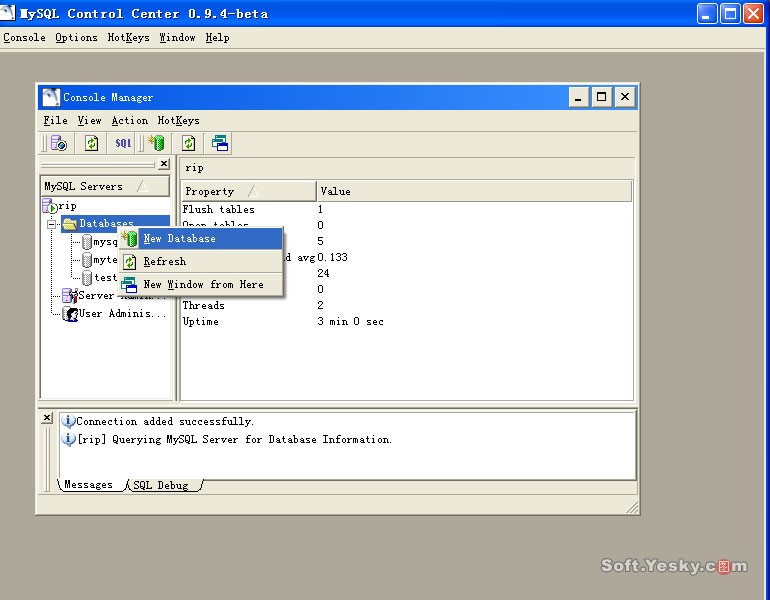Minimize the MySQL Control Center window
This screenshot has width=770, height=600.
[x=706, y=14]
